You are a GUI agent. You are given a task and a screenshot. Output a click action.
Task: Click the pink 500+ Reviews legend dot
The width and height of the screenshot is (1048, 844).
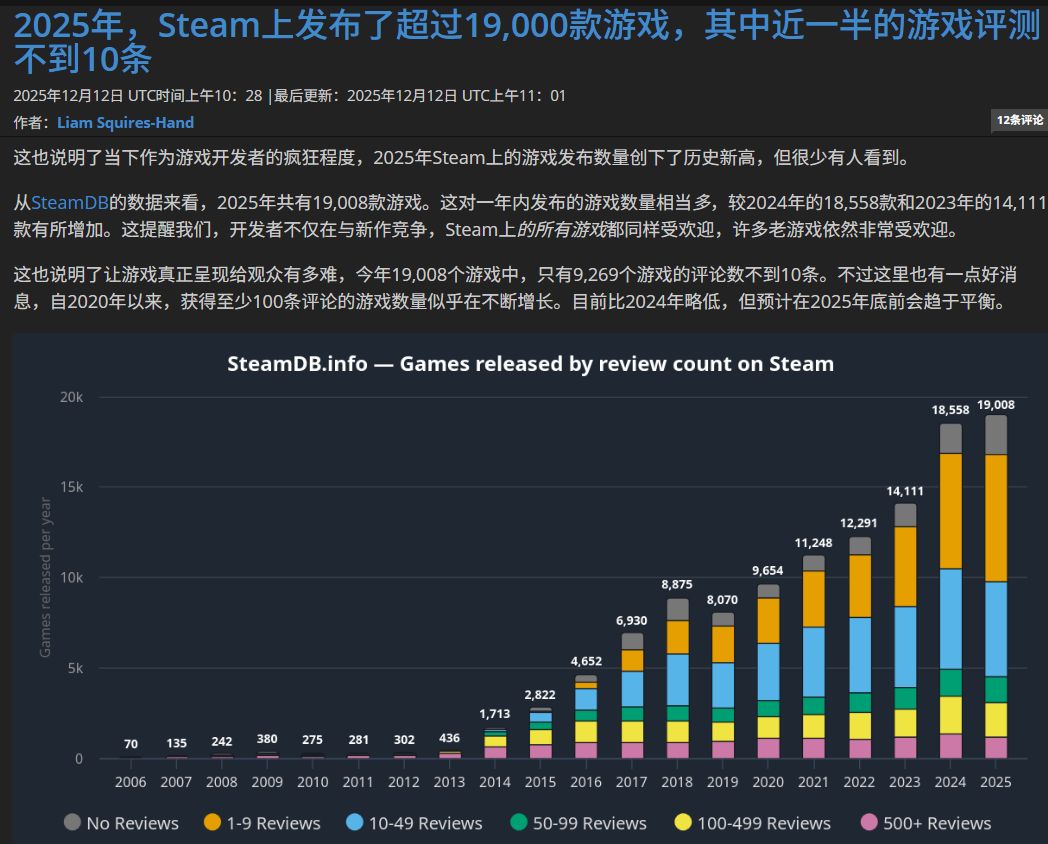tap(869, 822)
